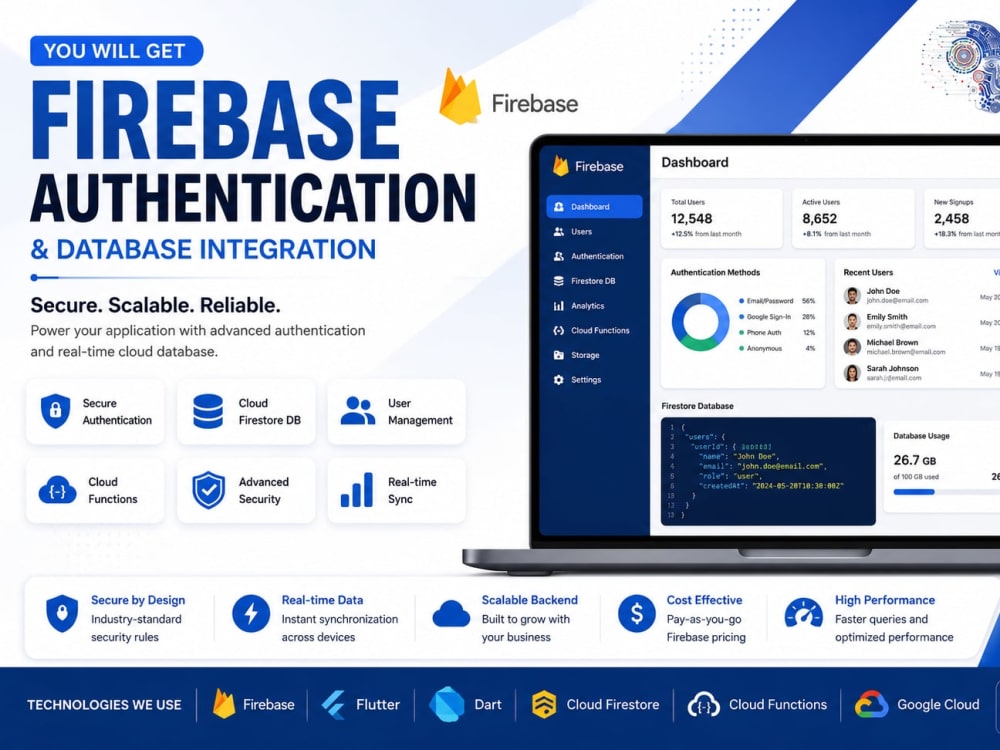The image size is (1000, 750).
Task: Click the Cost Effective dollar icon
Action: click(636, 614)
